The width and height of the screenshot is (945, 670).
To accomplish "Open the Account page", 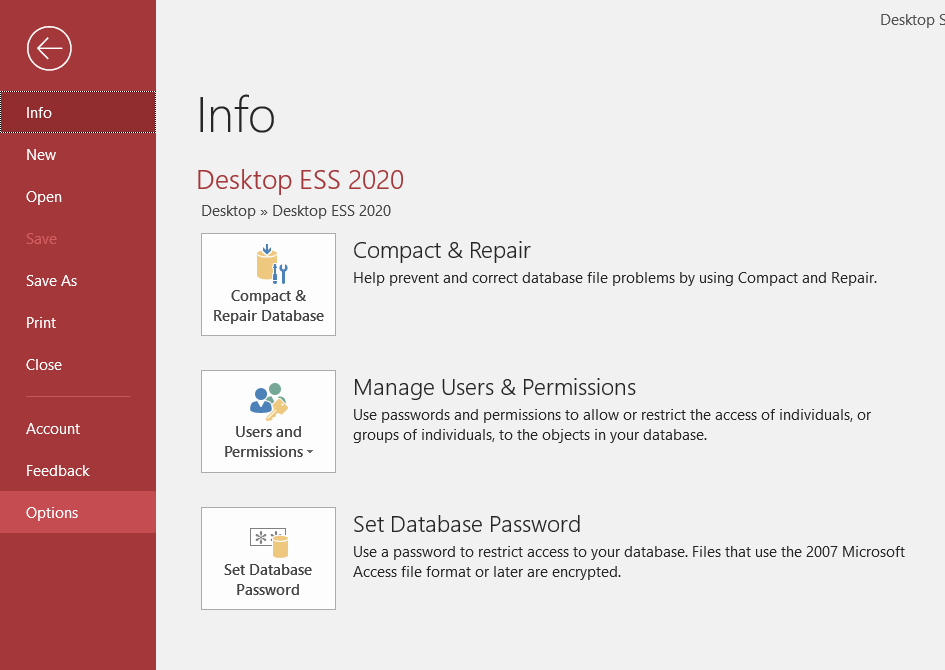I will [53, 429].
